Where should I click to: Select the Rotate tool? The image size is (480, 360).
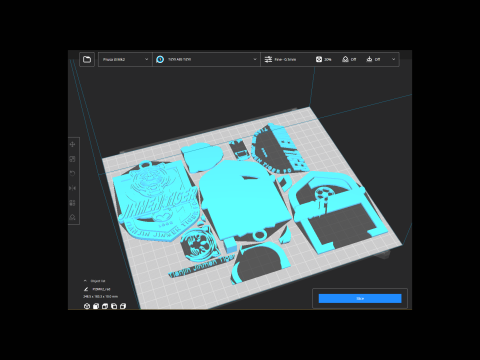click(x=72, y=173)
